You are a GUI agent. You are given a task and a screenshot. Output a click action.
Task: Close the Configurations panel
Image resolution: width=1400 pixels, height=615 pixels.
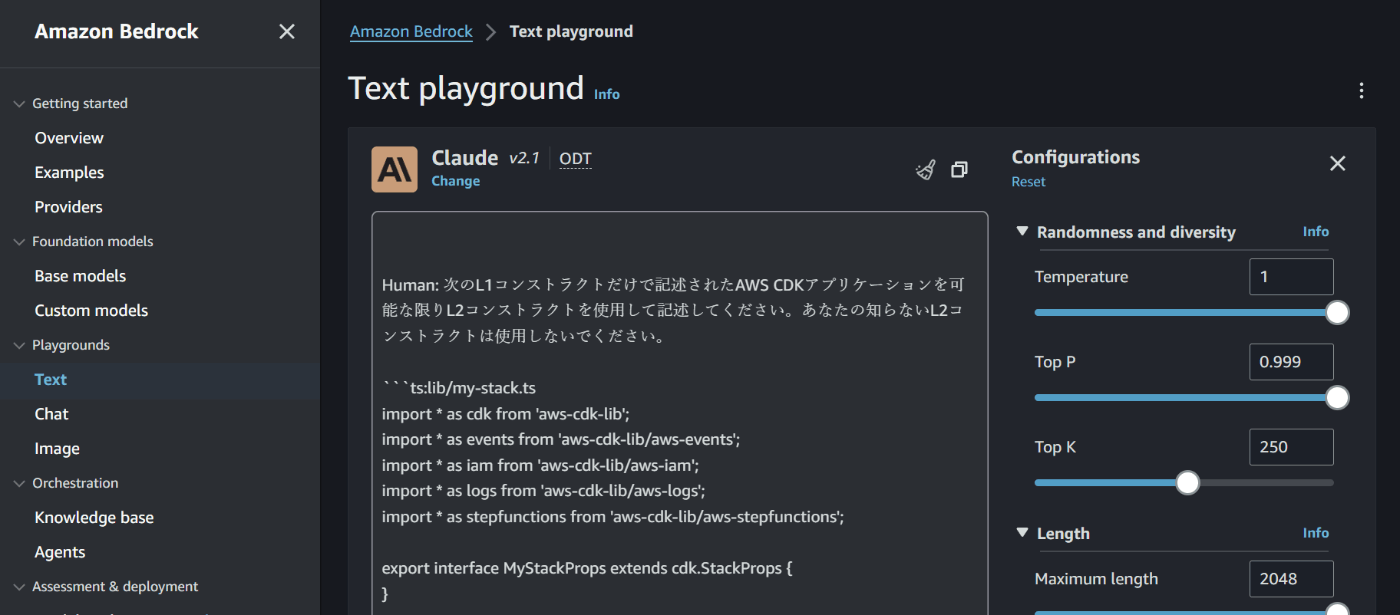1338,164
